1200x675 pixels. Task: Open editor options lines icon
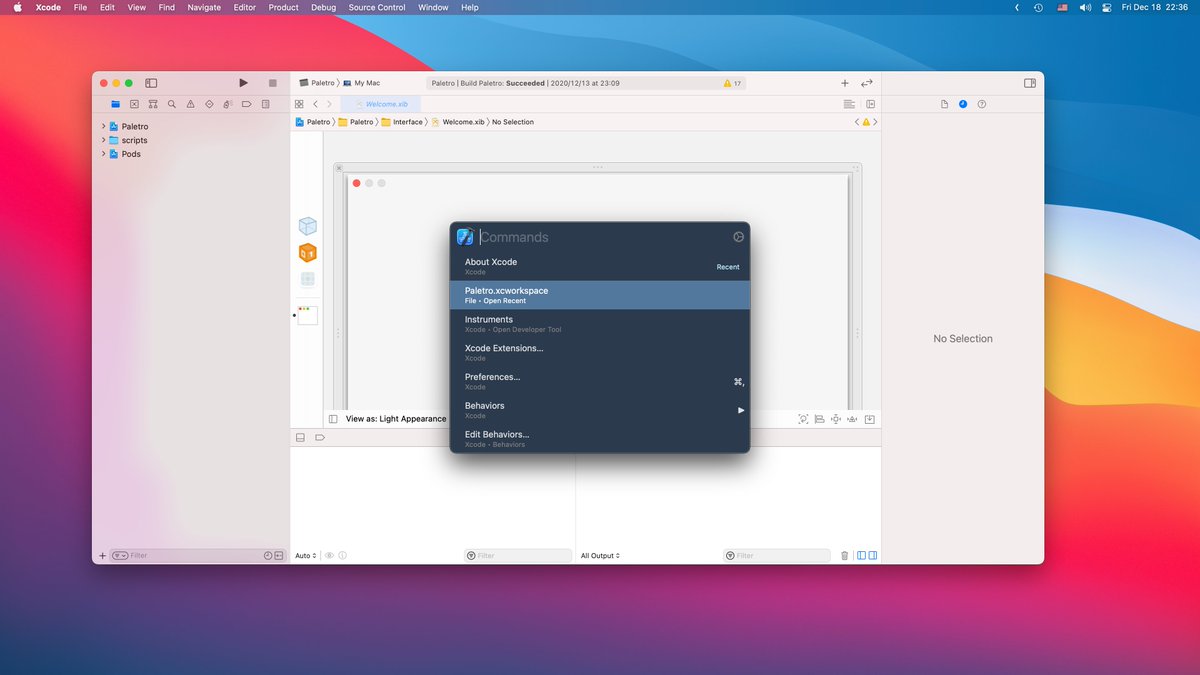coord(849,104)
